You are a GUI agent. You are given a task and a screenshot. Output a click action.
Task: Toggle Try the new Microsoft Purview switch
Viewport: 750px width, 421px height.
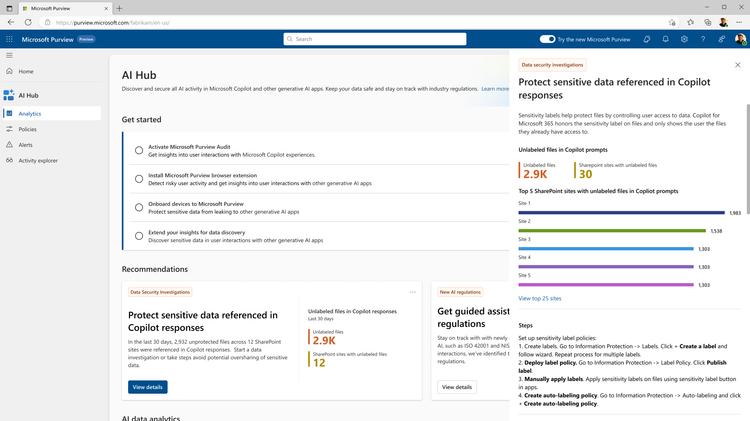pos(547,39)
